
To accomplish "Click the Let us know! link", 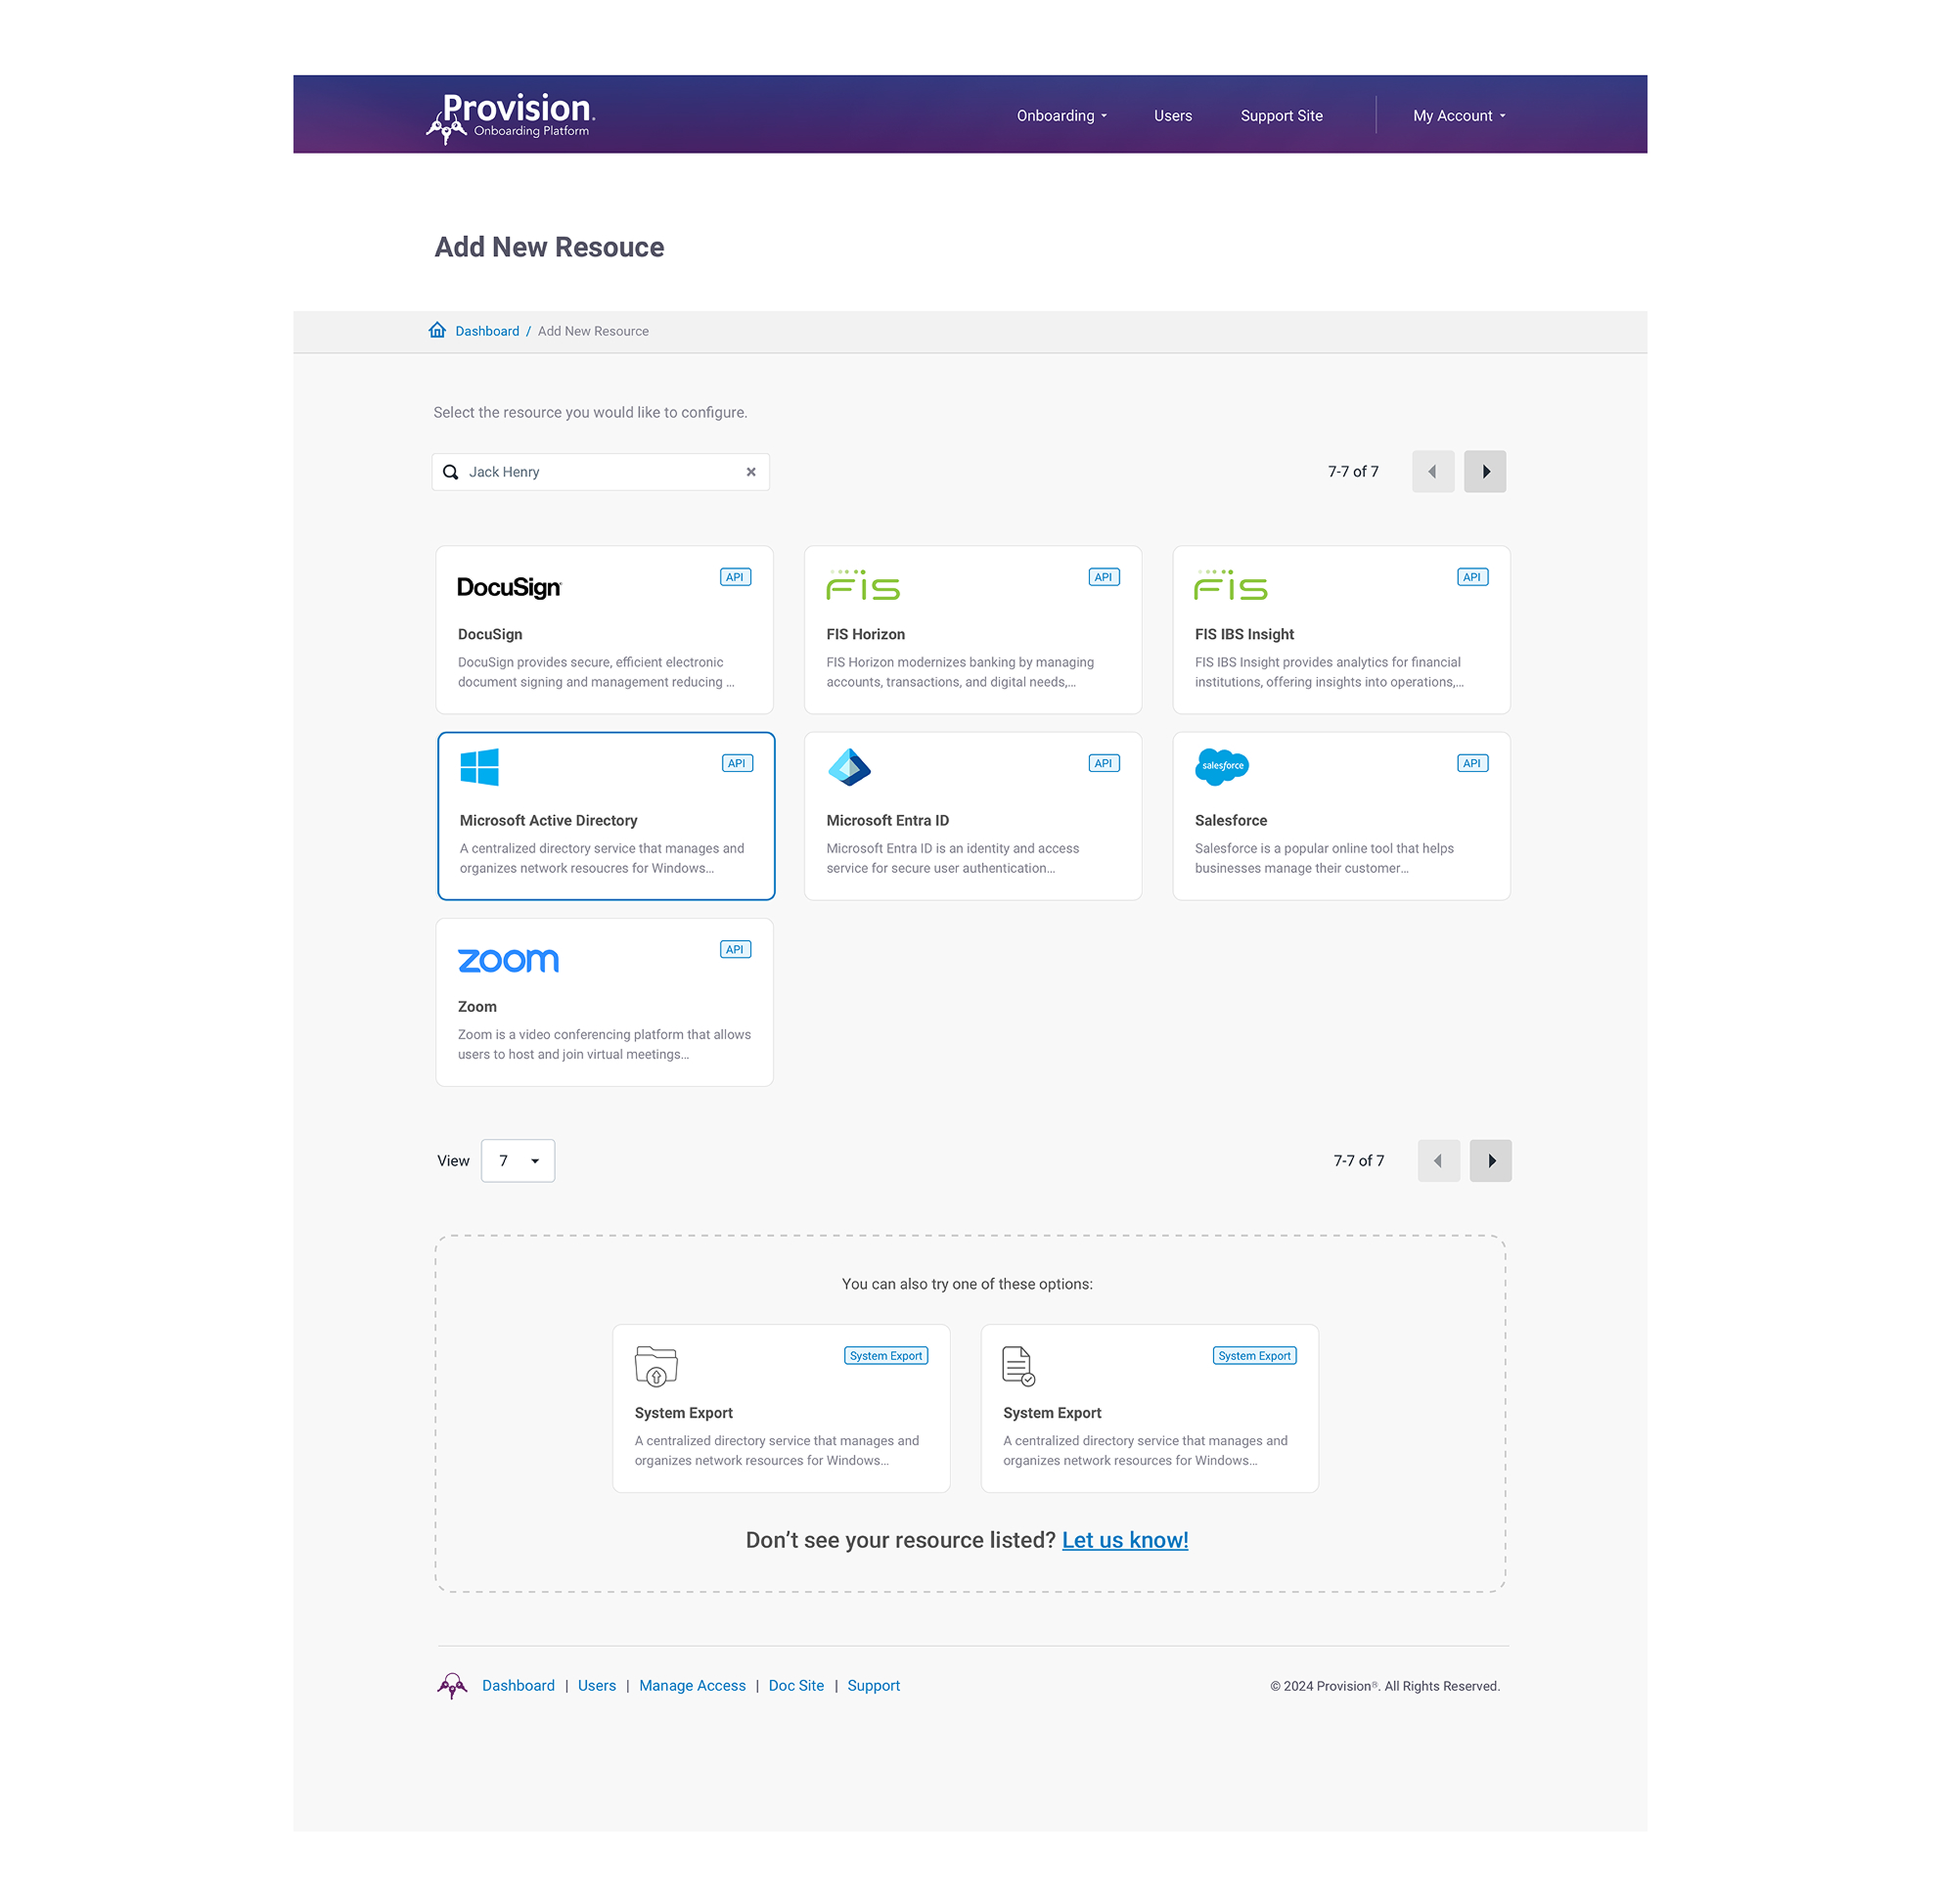I will point(1124,1540).
